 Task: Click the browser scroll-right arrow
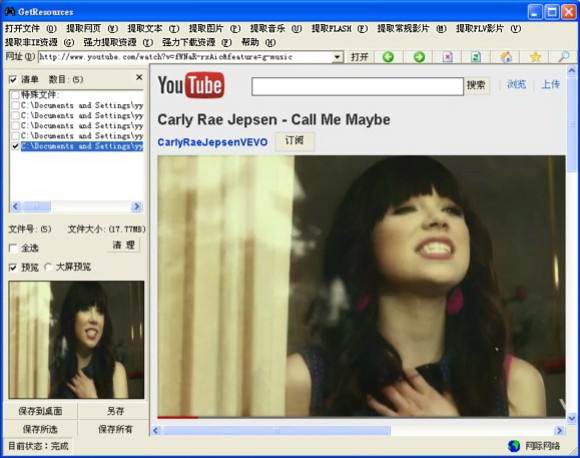[559, 431]
